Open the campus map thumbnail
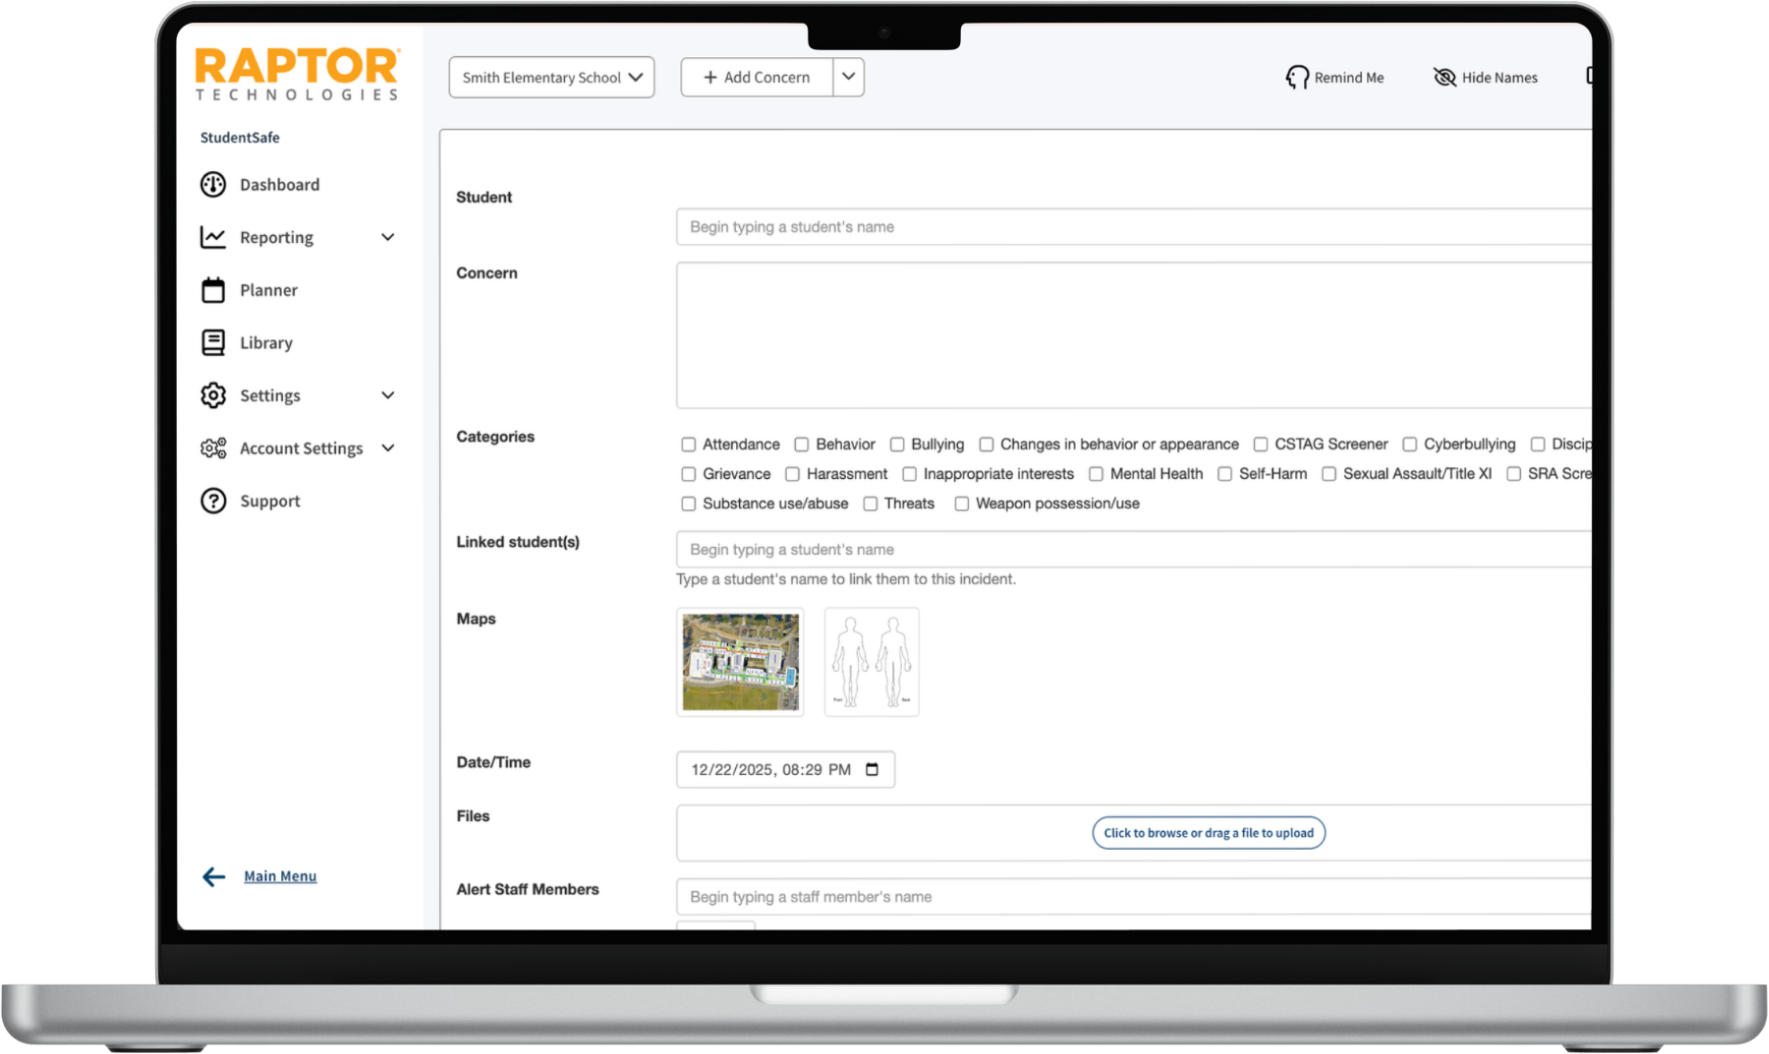1769x1054 pixels. 740,662
